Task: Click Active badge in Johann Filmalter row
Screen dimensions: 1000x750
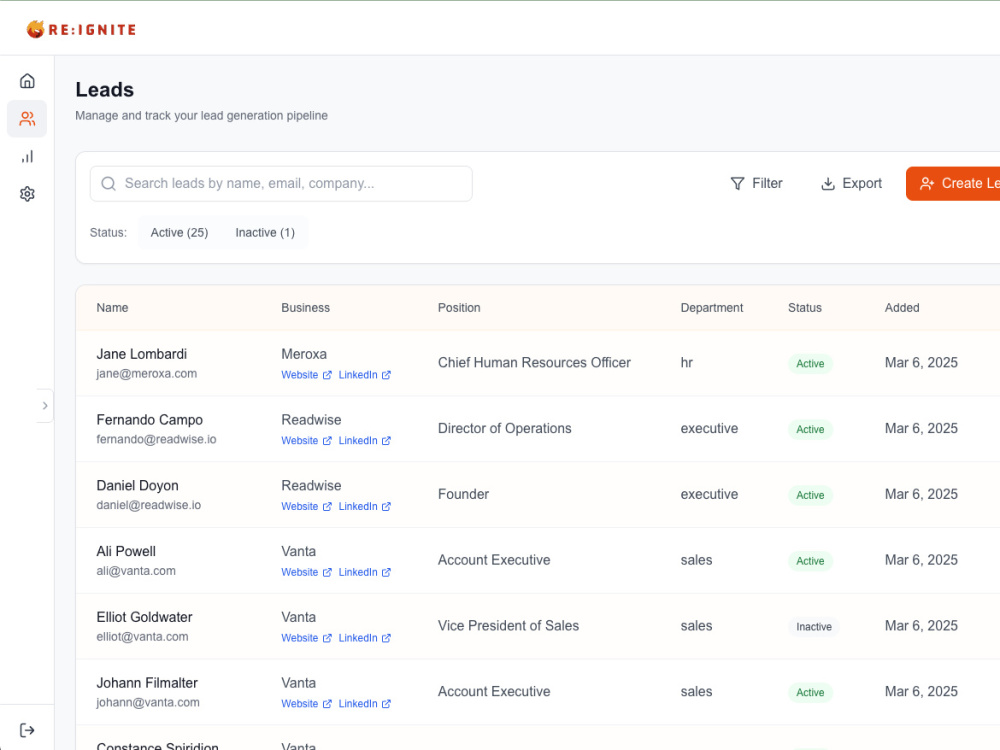Action: (810, 693)
